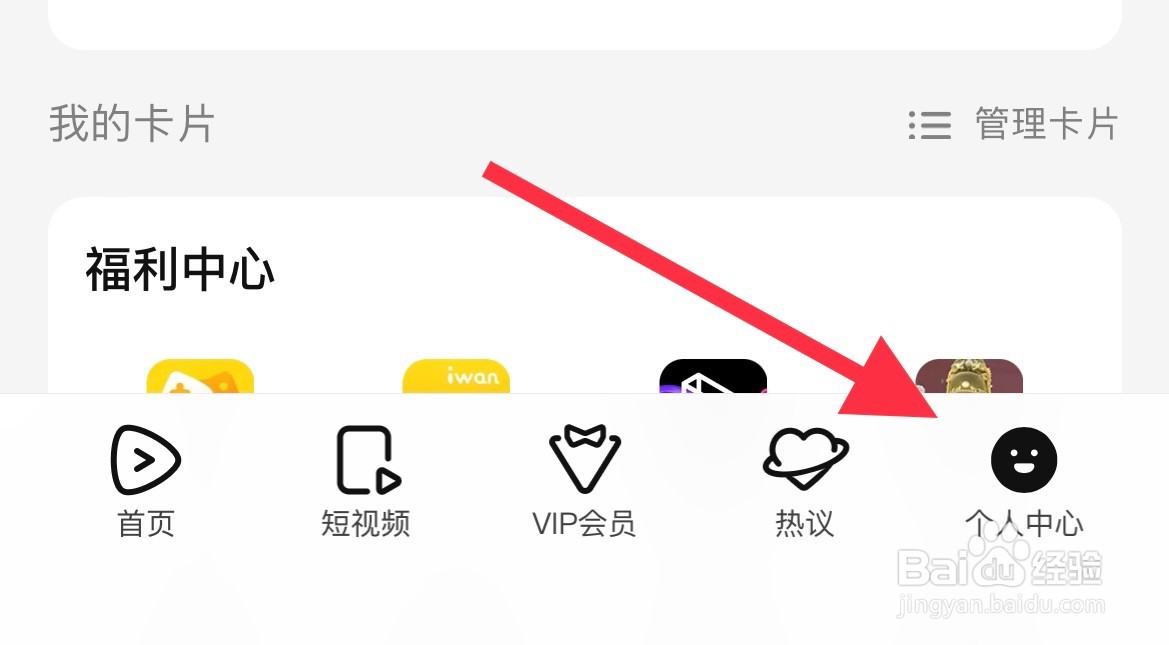The image size is (1169, 645).
Task: Open the VIP会员 suit icon
Action: pyautogui.click(x=584, y=459)
